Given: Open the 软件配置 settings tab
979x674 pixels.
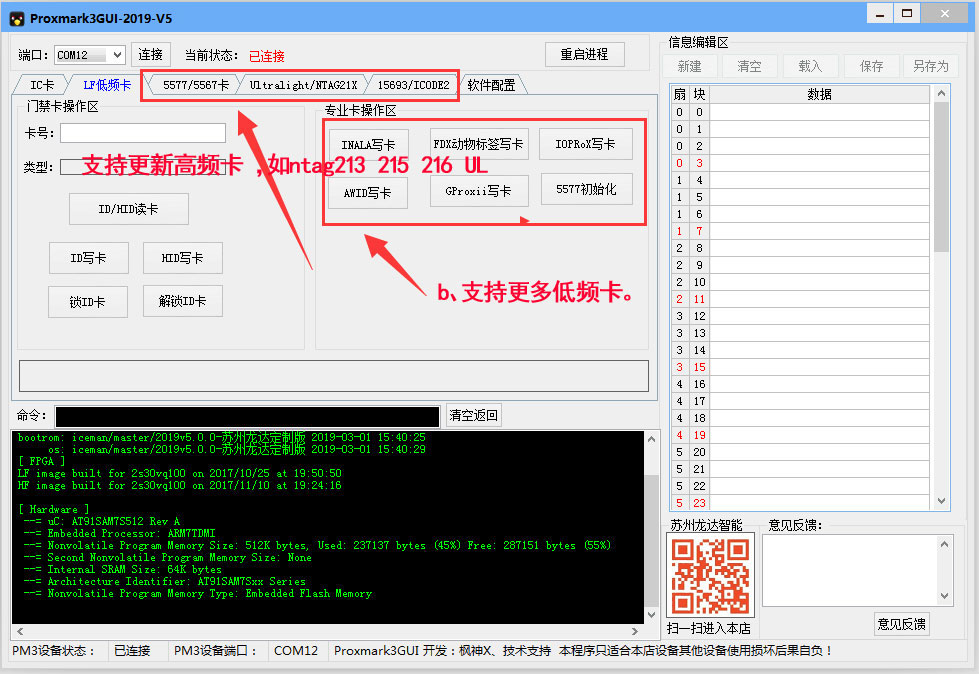Looking at the screenshot, I should 491,85.
